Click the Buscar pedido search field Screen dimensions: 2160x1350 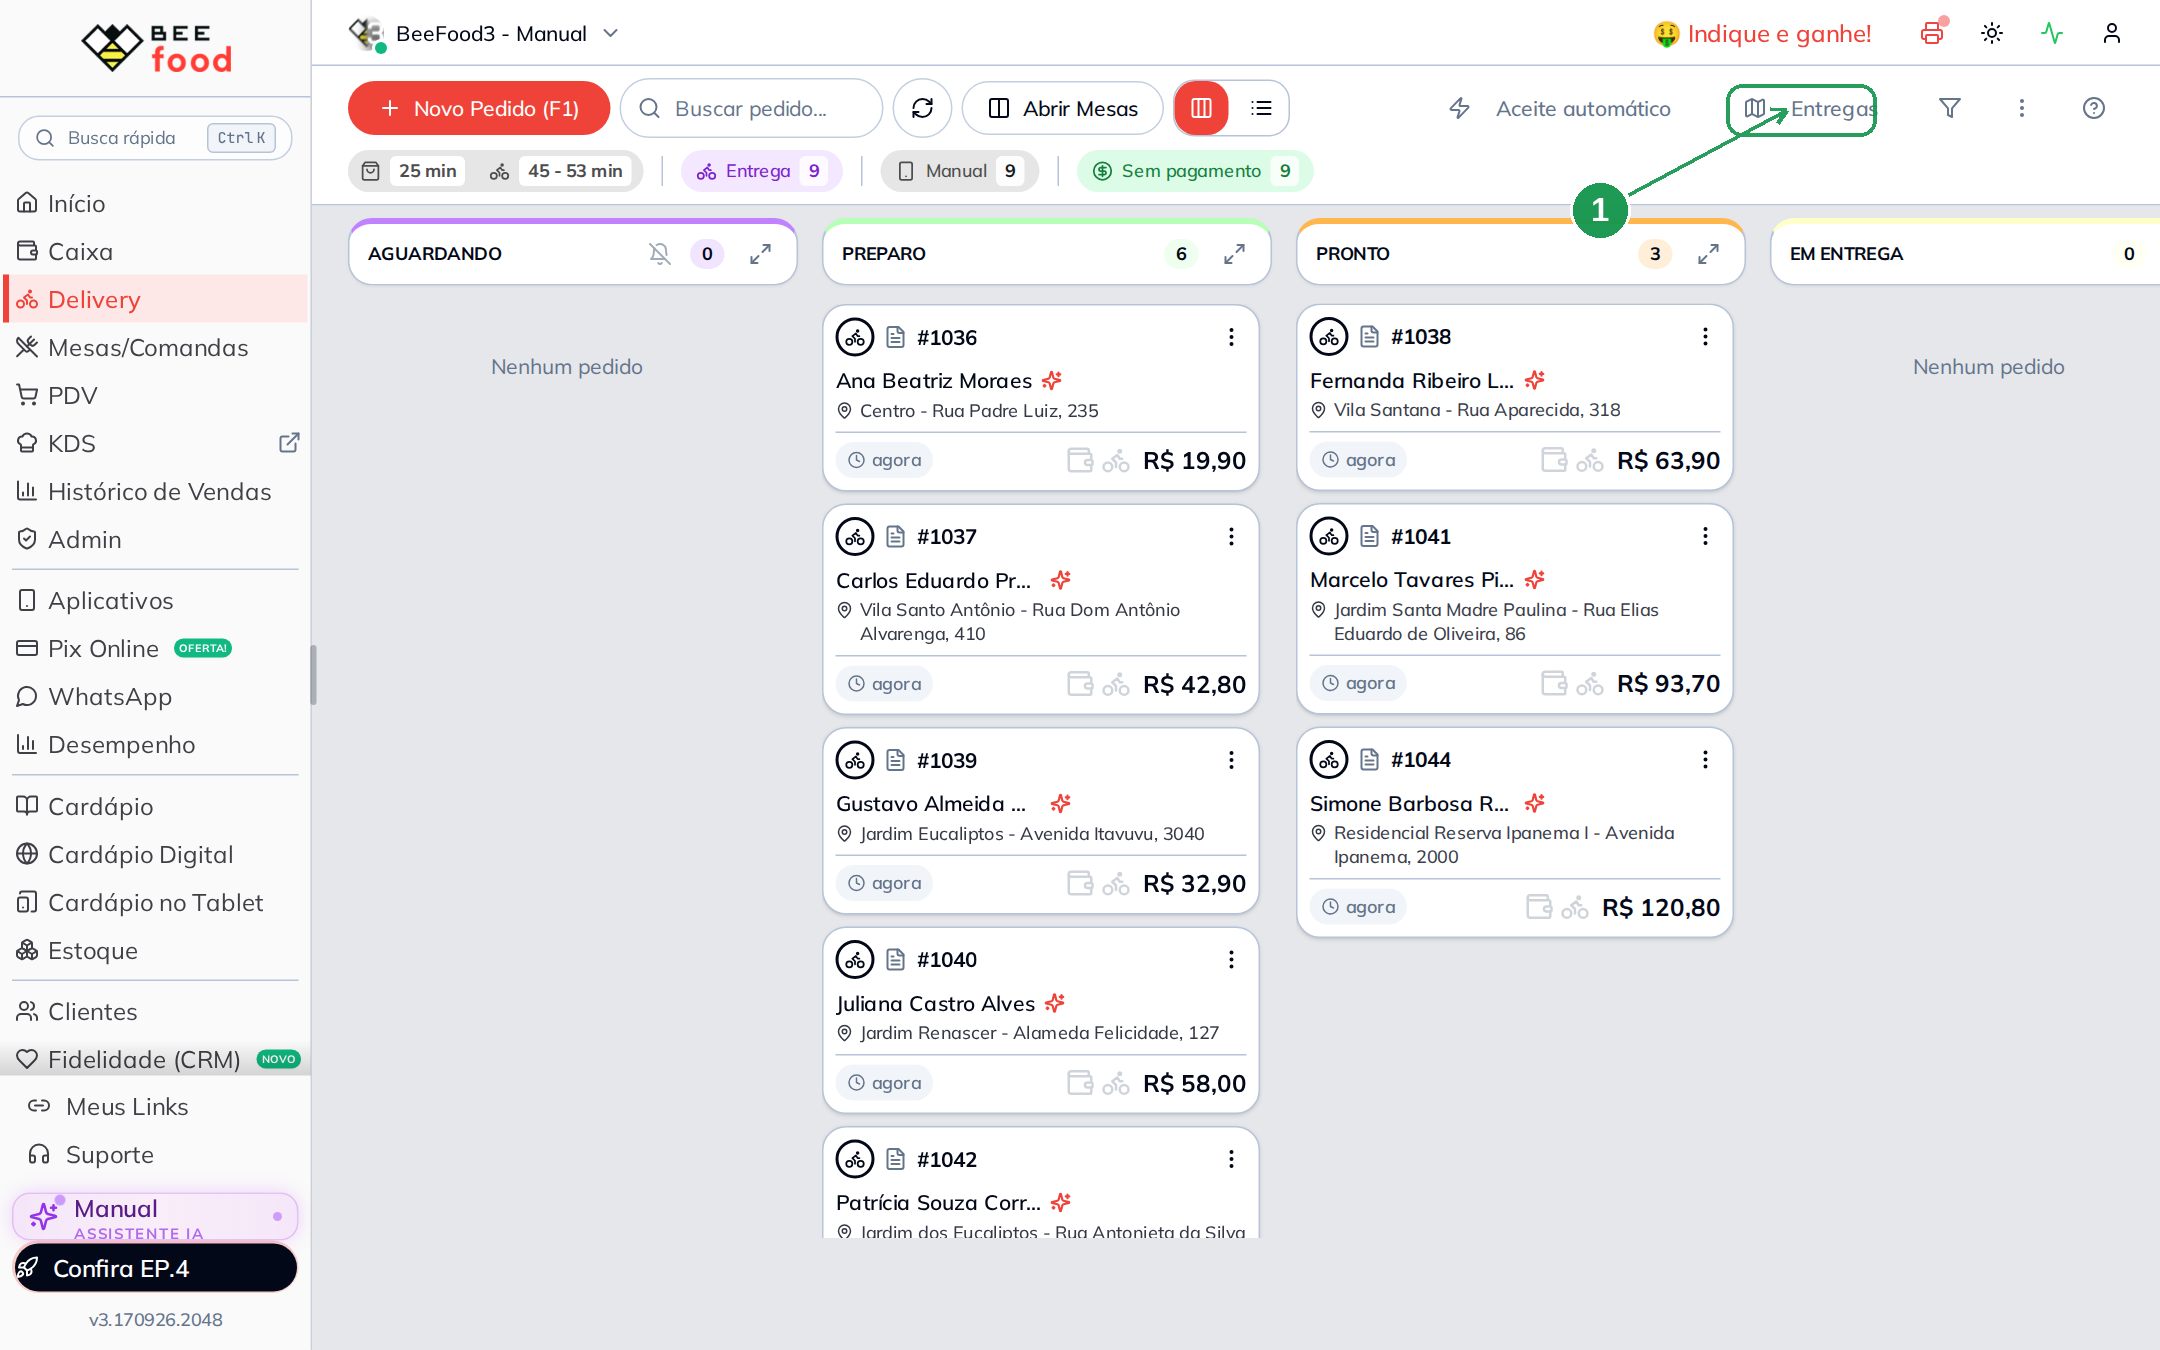pyautogui.click(x=751, y=108)
